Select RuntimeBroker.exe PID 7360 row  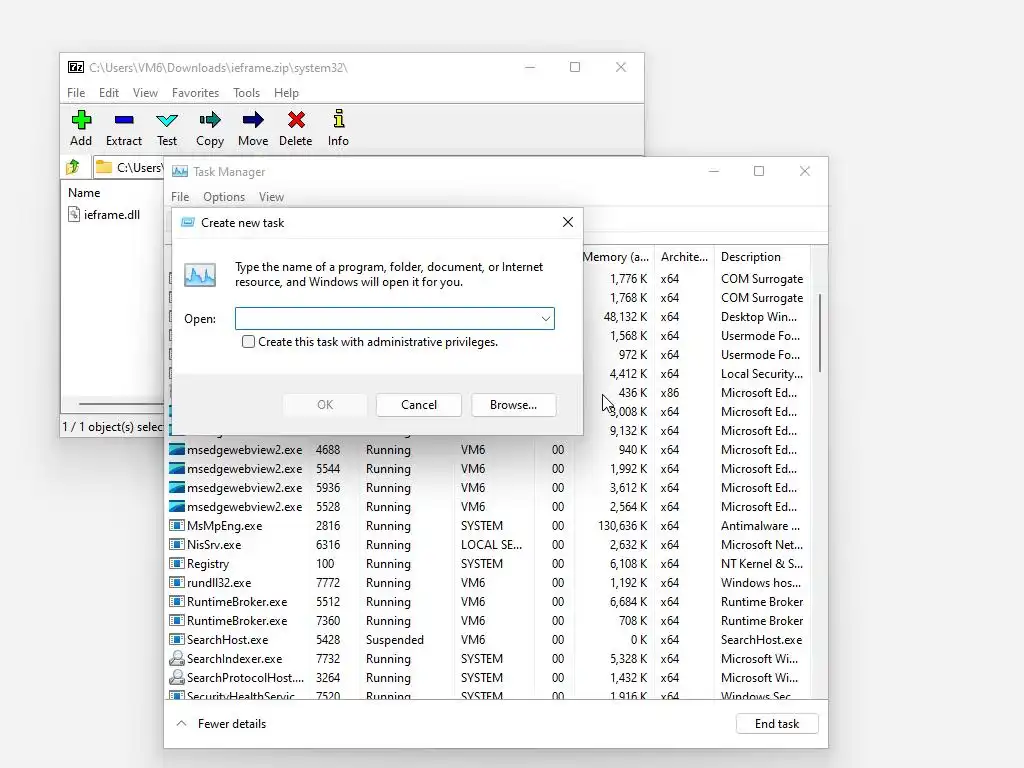tap(488, 620)
